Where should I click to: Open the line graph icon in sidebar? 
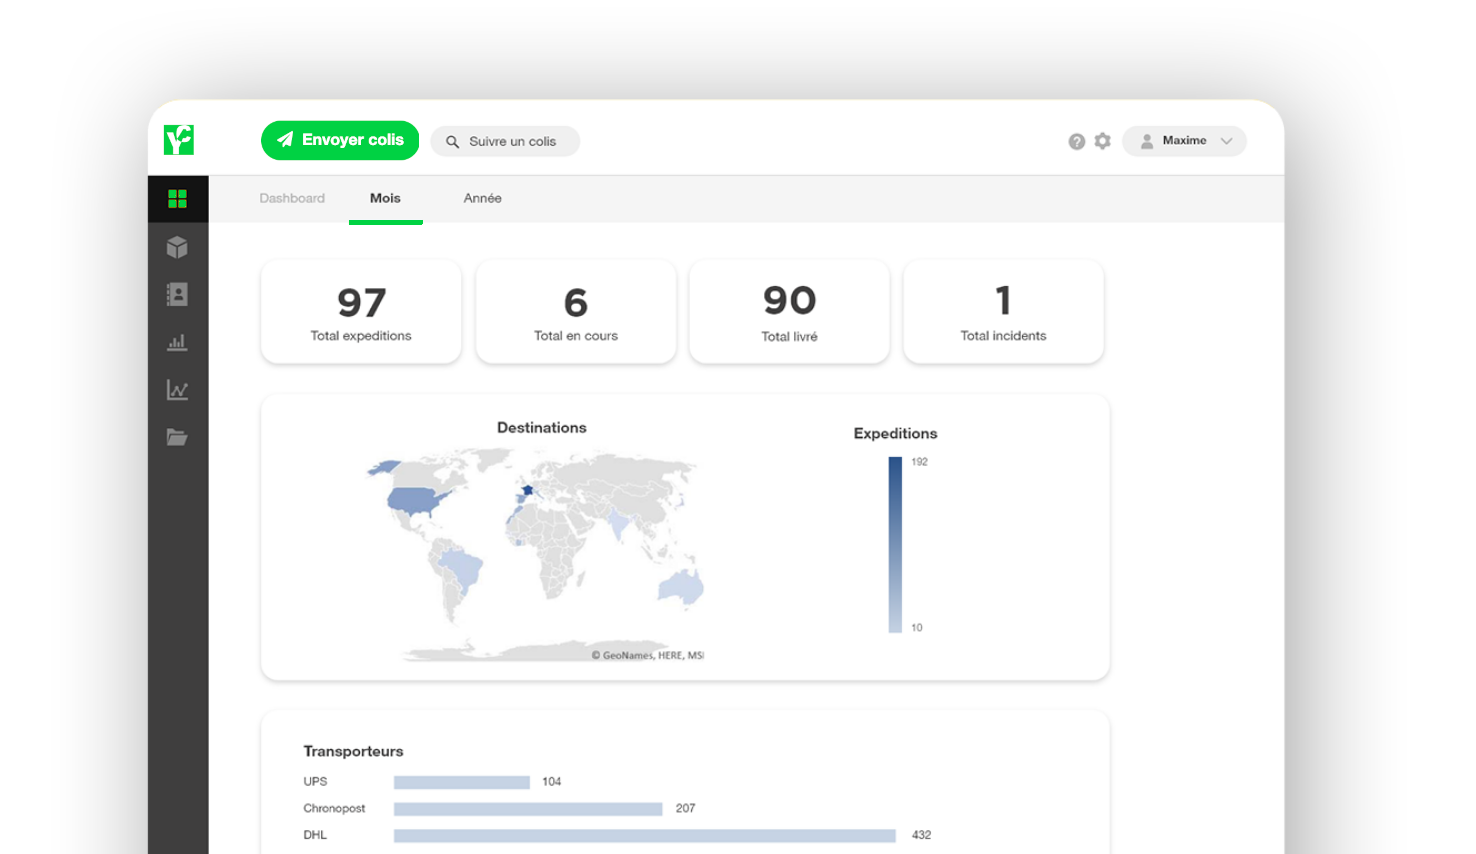point(178,390)
